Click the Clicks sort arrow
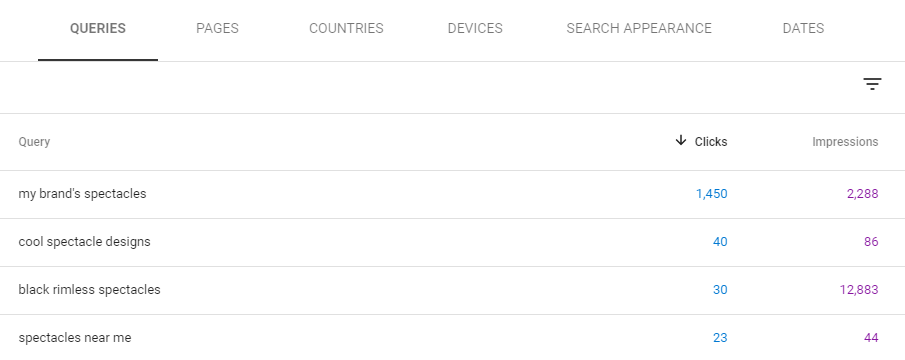The width and height of the screenshot is (905, 360). 681,140
